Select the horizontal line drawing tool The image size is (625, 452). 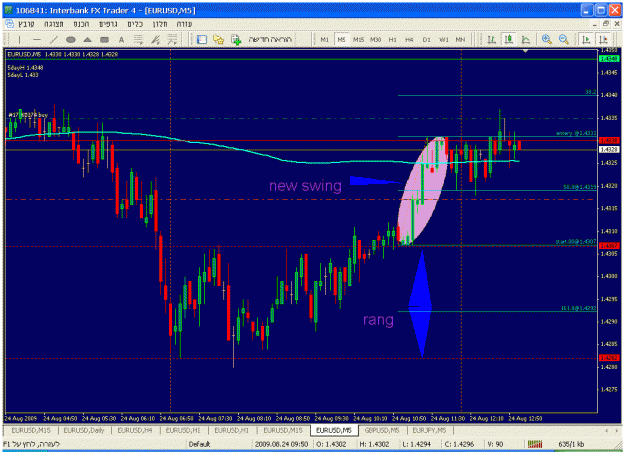(x=37, y=39)
